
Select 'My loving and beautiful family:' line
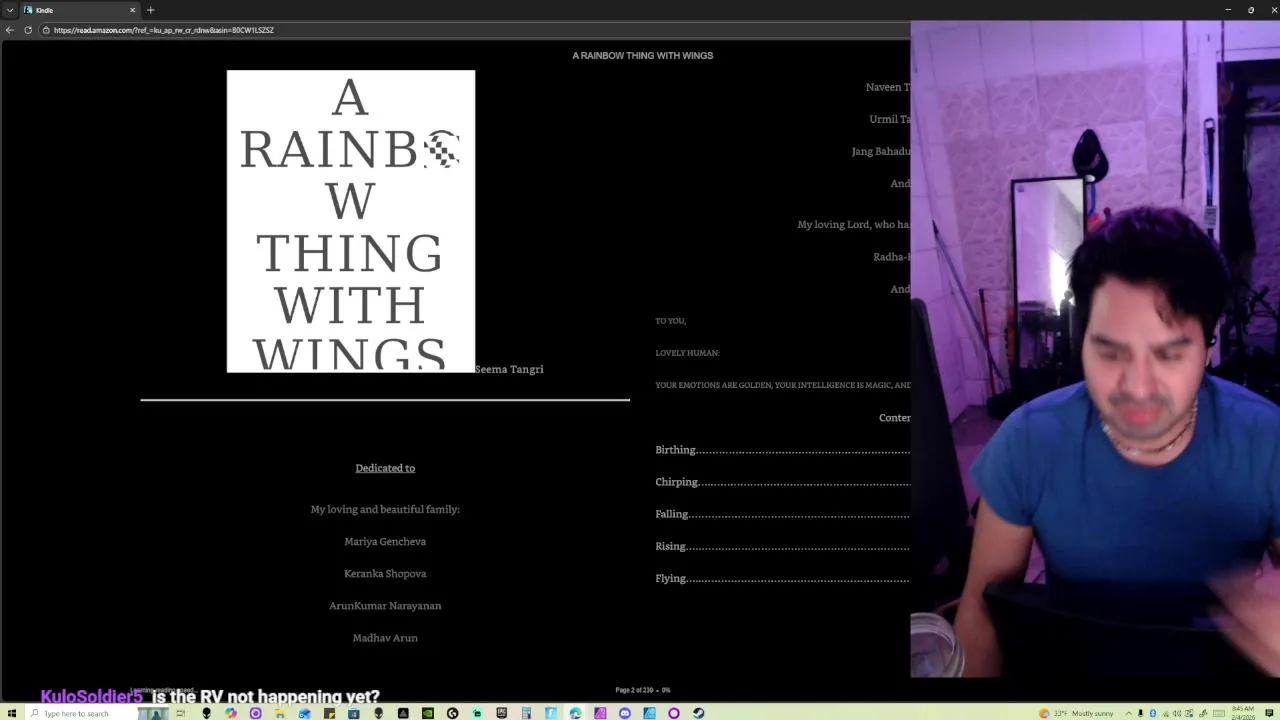(385, 509)
